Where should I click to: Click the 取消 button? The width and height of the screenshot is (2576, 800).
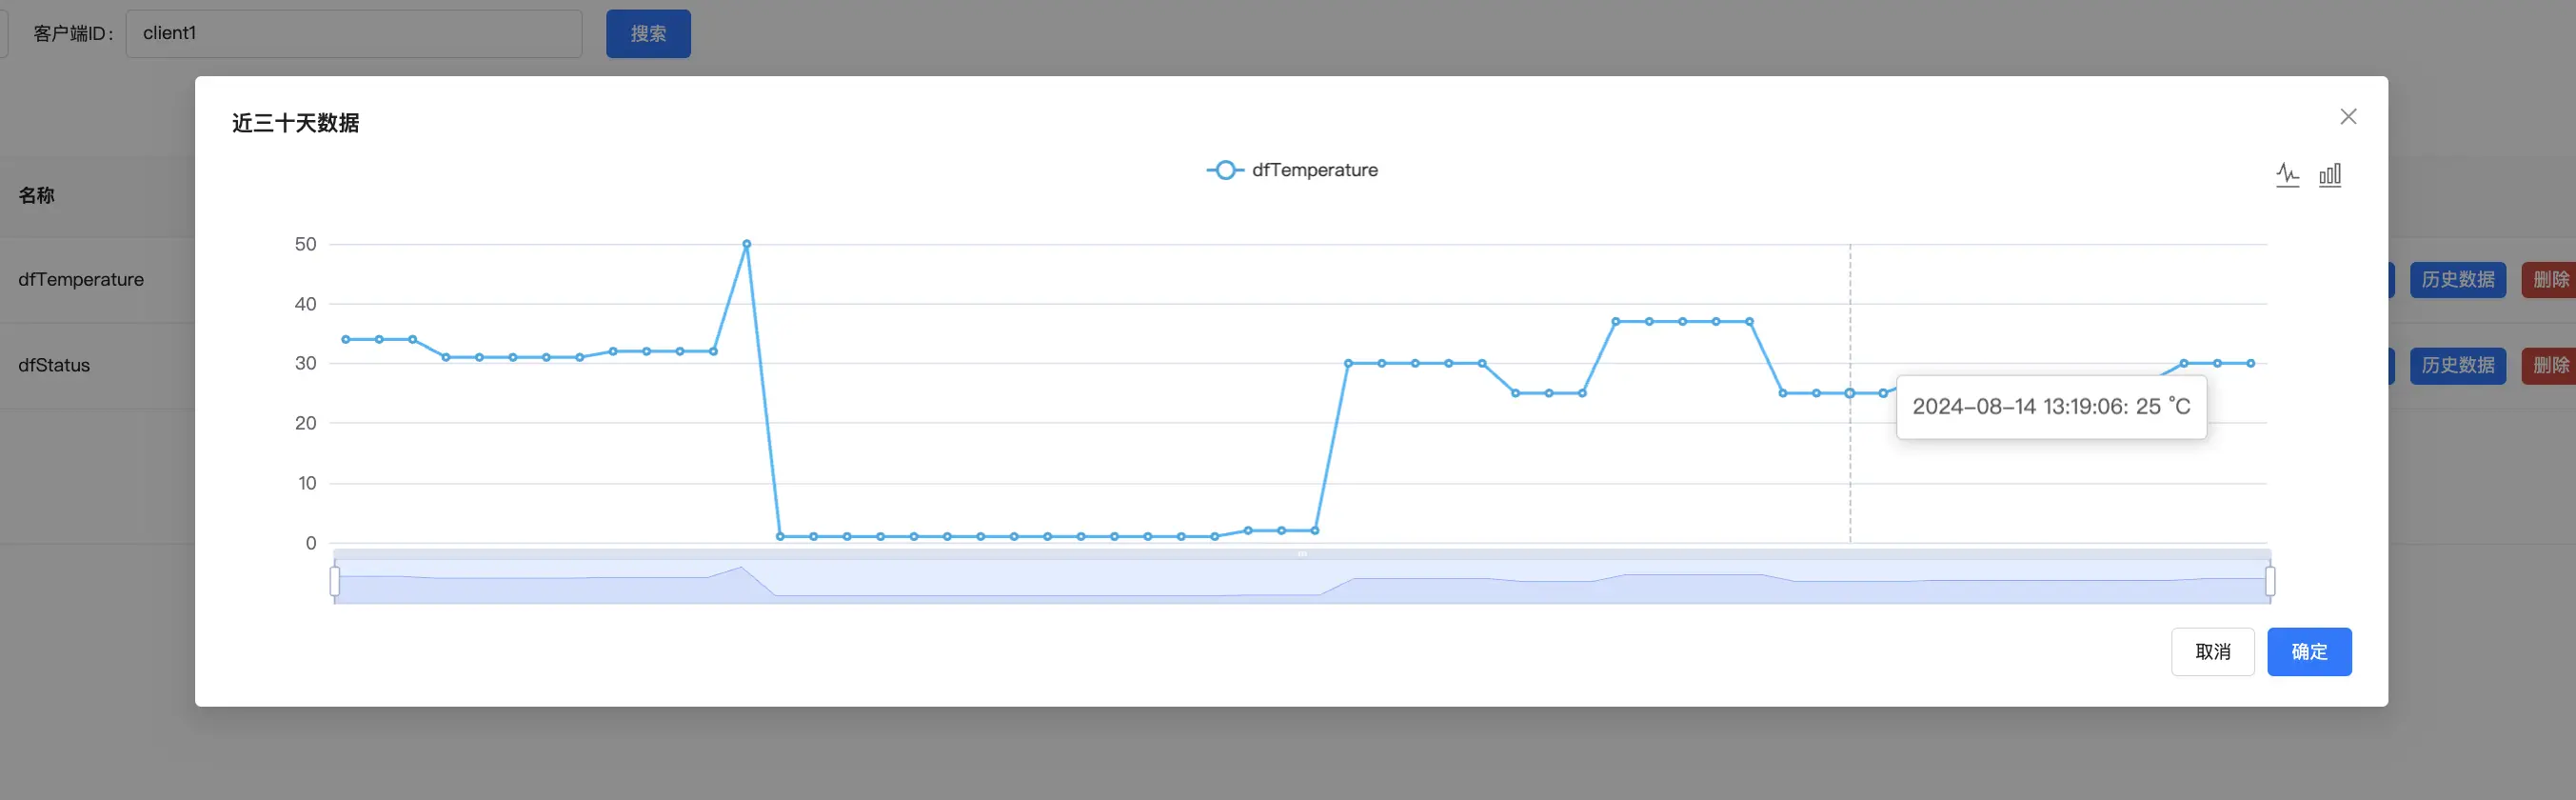[x=2212, y=652]
